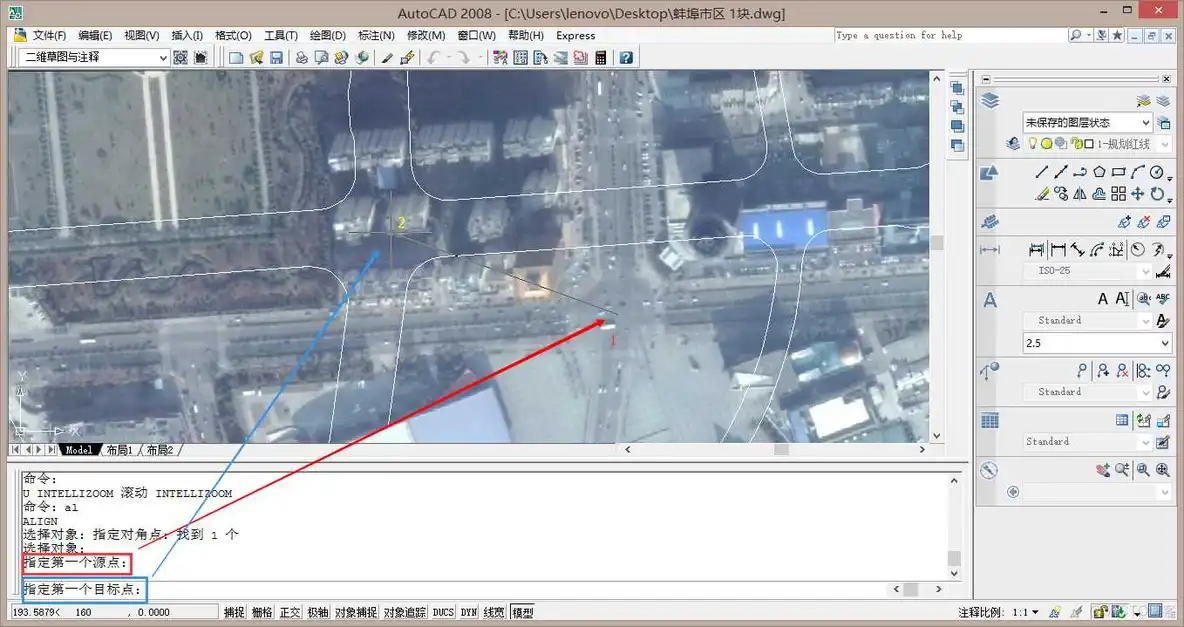1184x627 pixels.
Task: Select the multiline text tool
Action: pyautogui.click(x=1103, y=299)
